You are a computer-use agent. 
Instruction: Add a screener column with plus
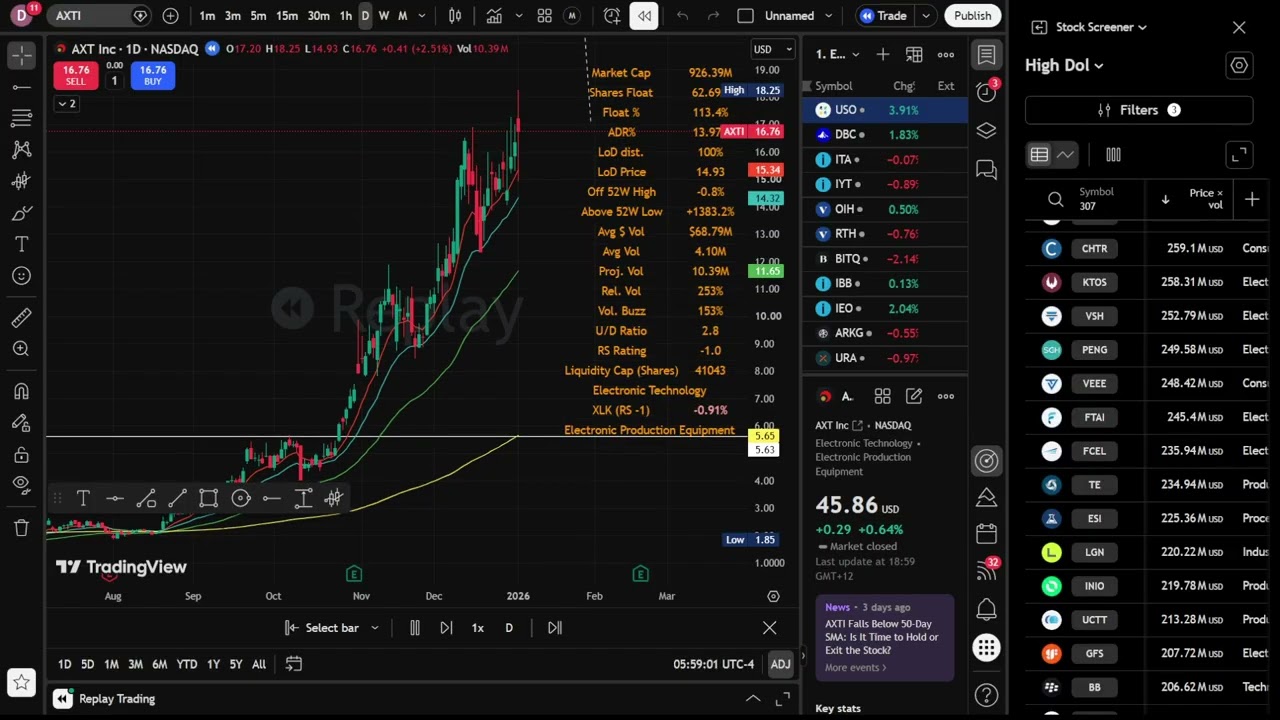click(1252, 200)
